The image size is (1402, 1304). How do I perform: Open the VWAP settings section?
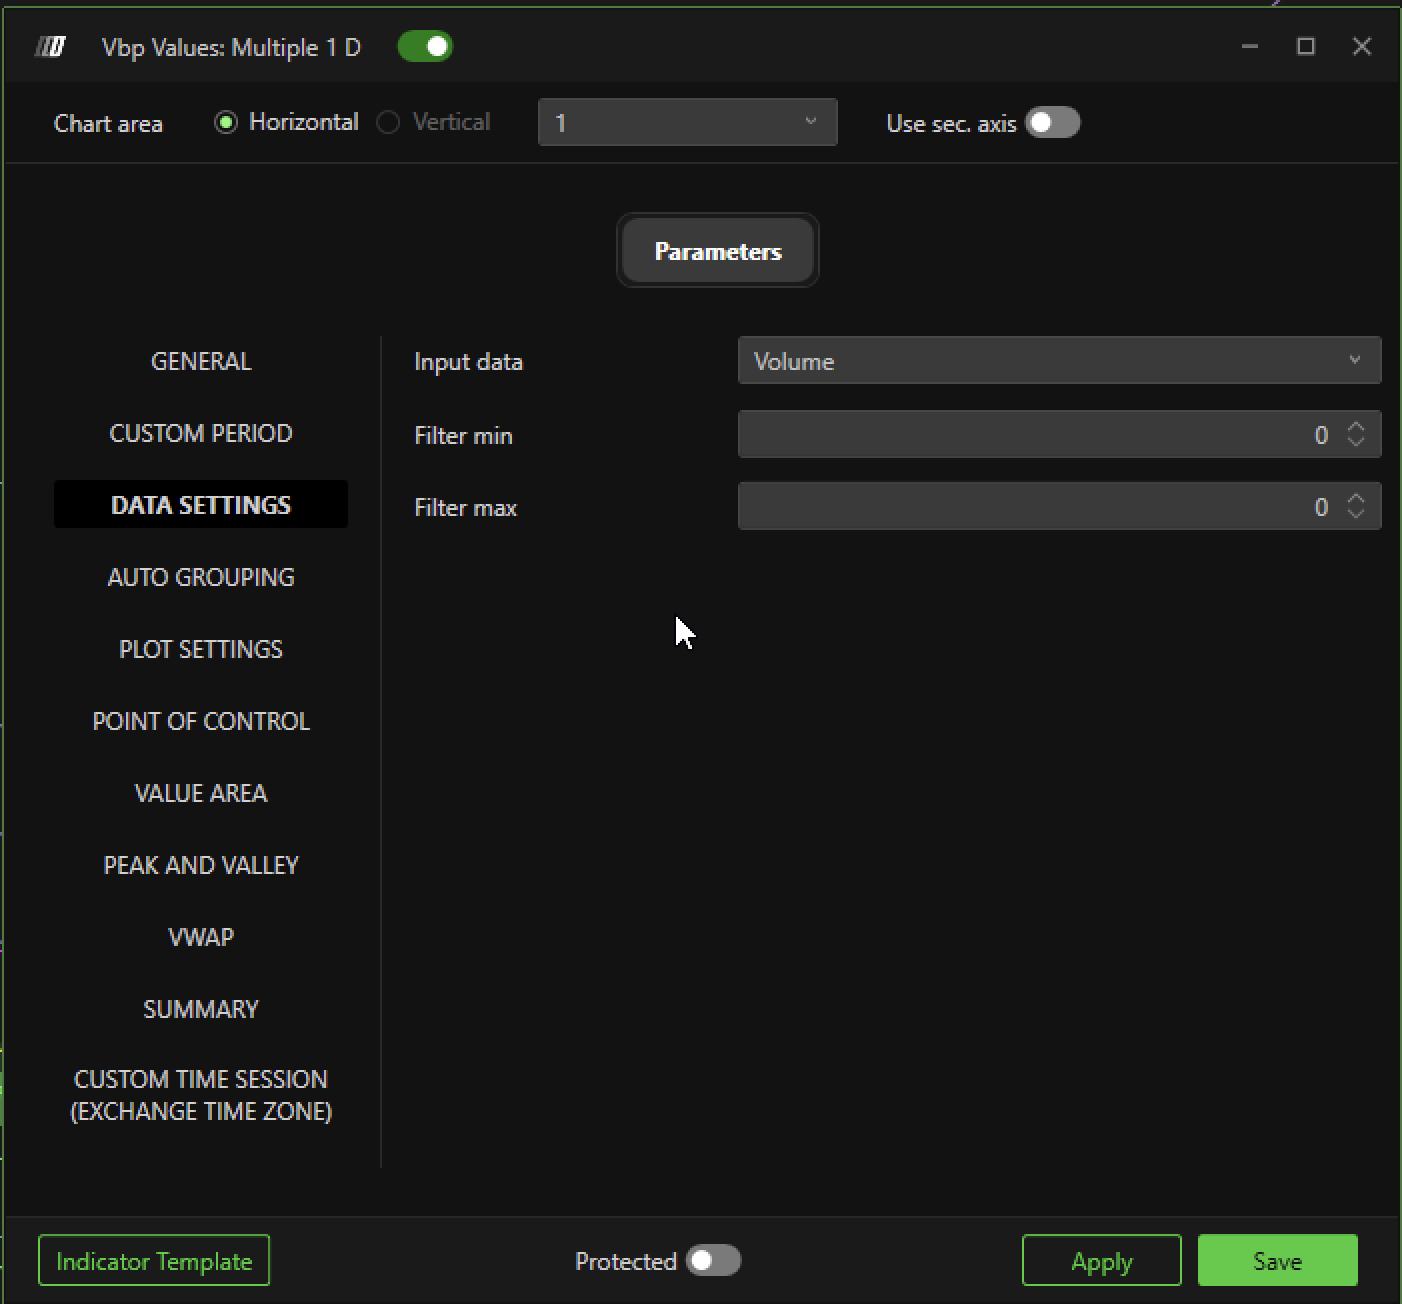201,937
